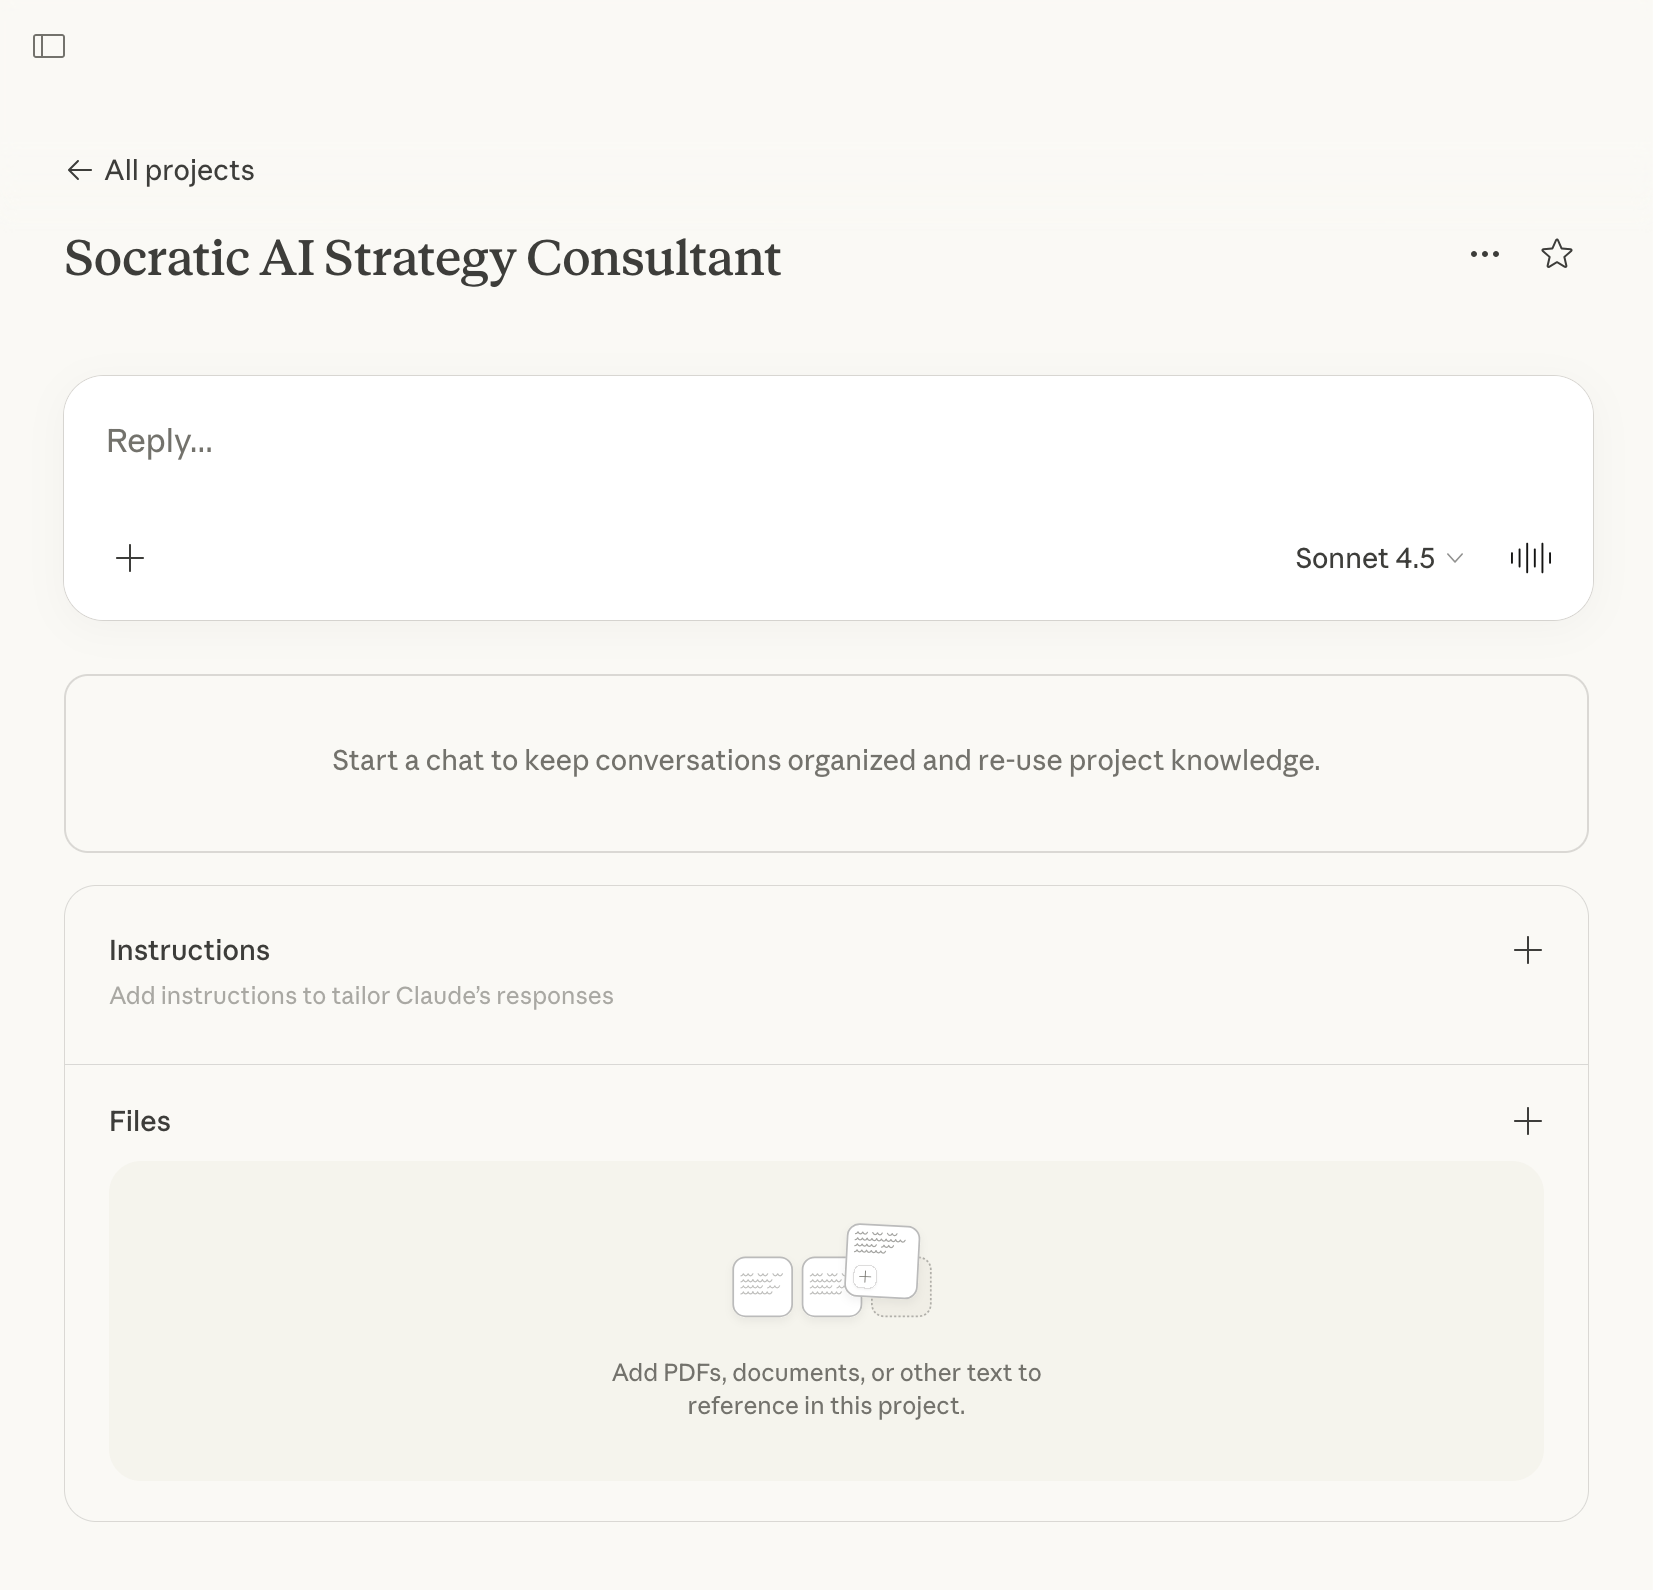
Task: Open the three-dot project options menu
Action: click(1484, 255)
